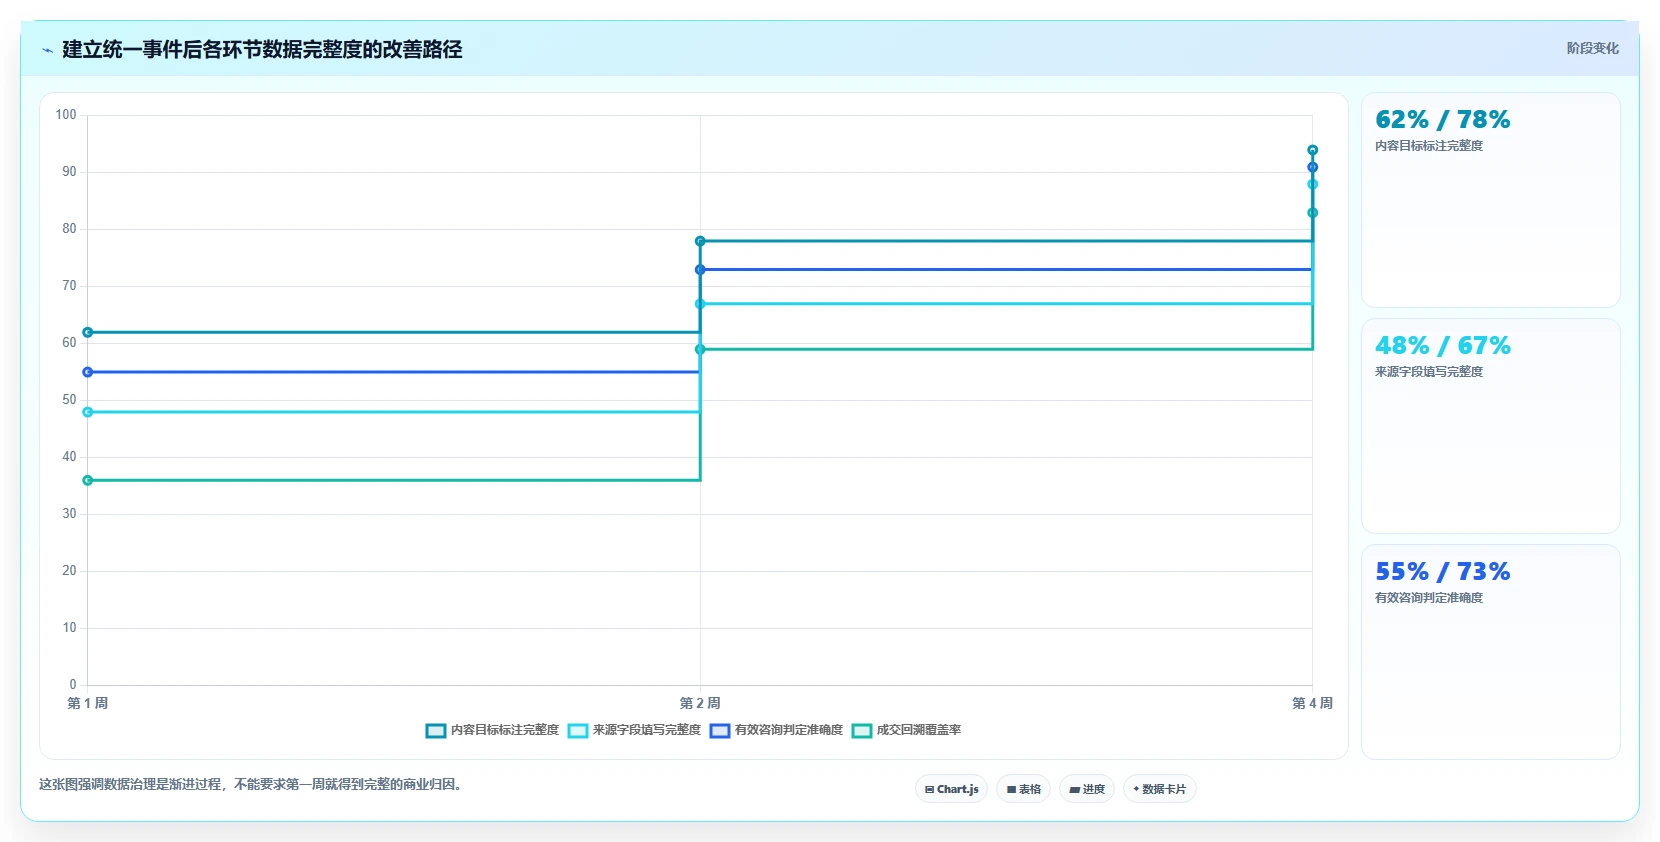
Task: Select week 1 point of 来源字段填写完整度 at 48
Action: (88, 412)
